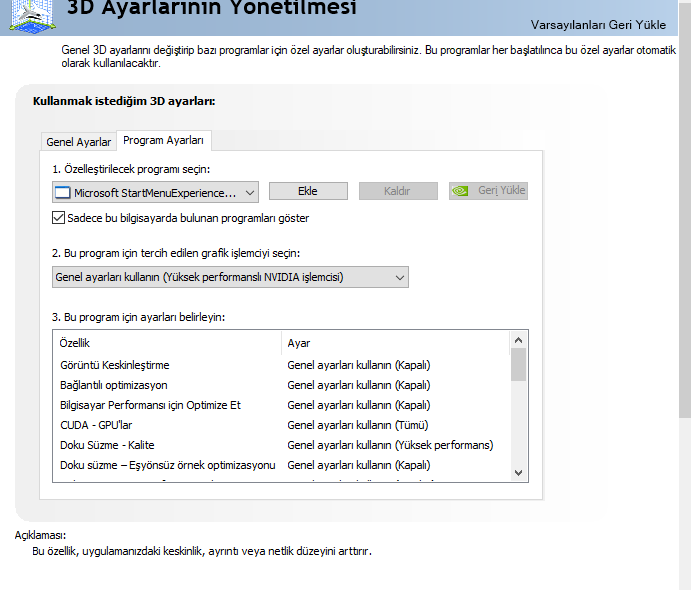
Task: Open the Doku Süzme - Kalite value
Action: click(390, 445)
